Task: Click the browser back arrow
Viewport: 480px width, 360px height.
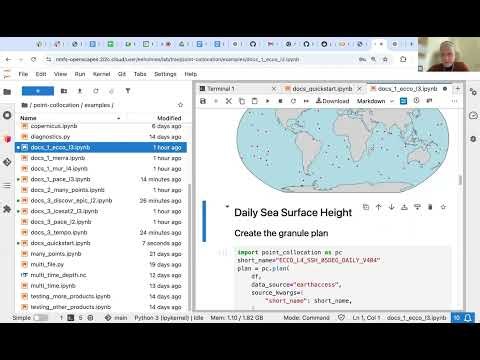Action: 8,59
